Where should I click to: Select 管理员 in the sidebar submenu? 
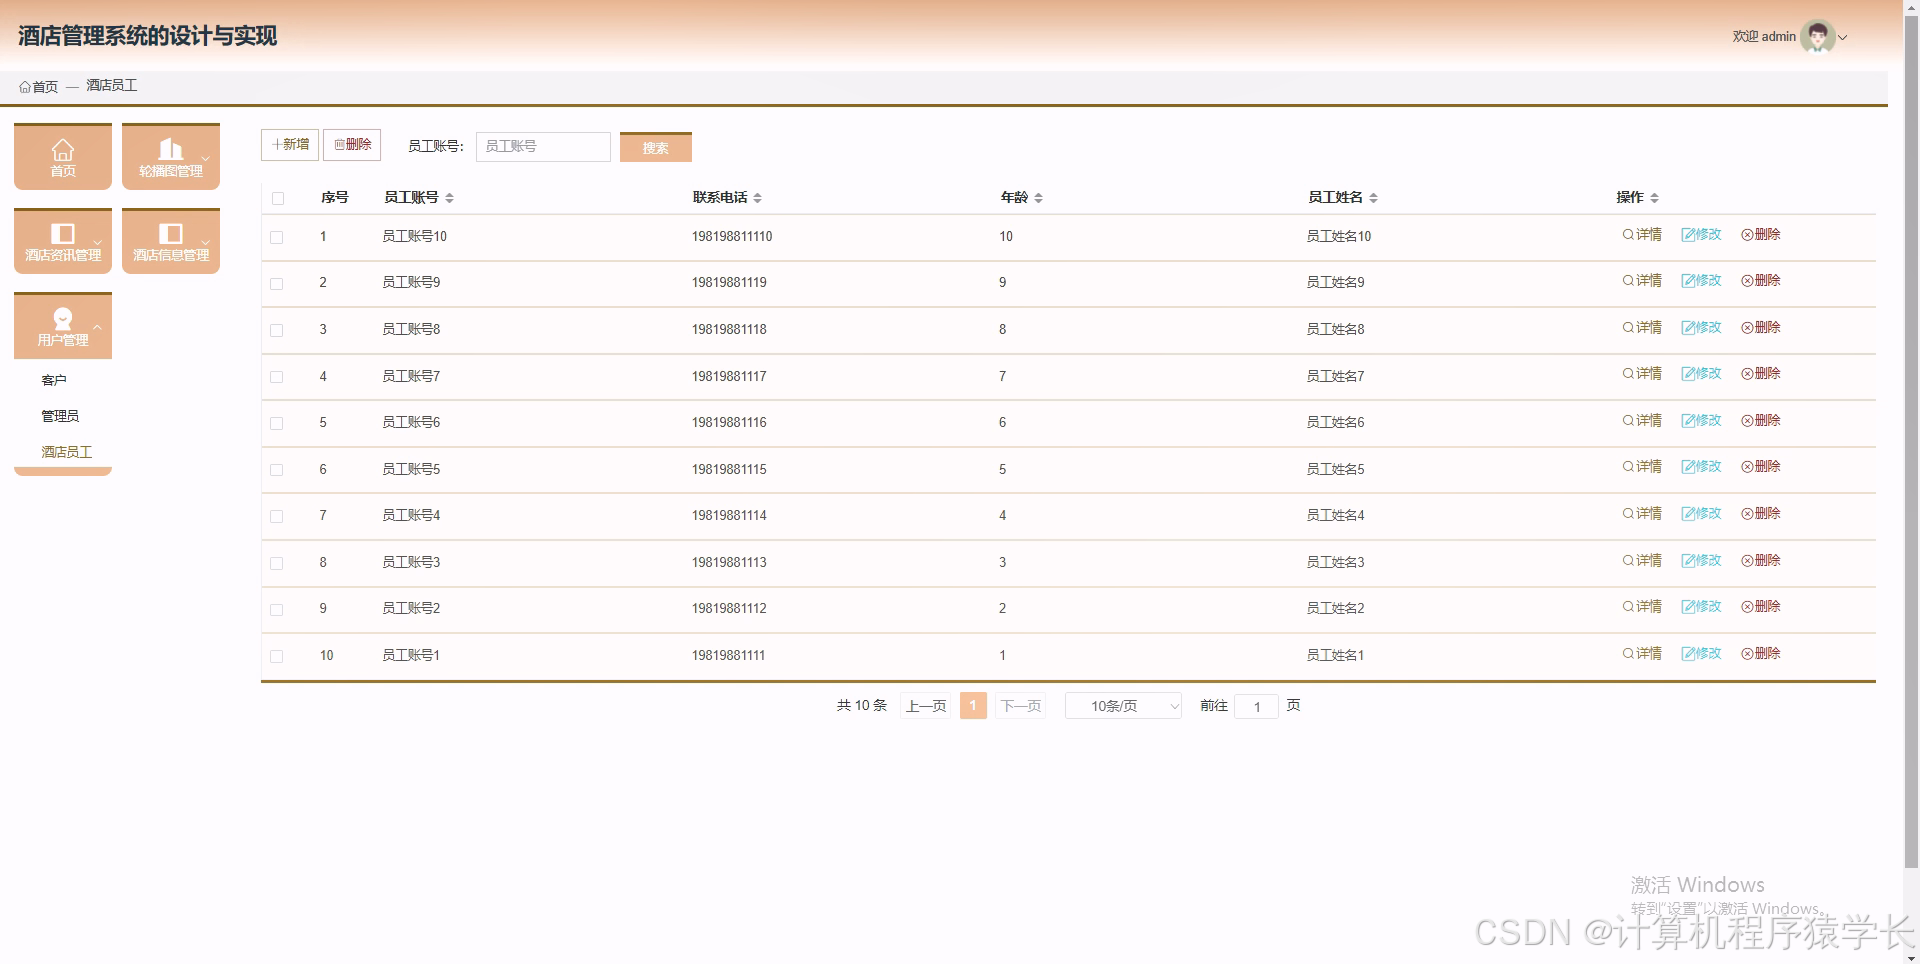coord(60,416)
